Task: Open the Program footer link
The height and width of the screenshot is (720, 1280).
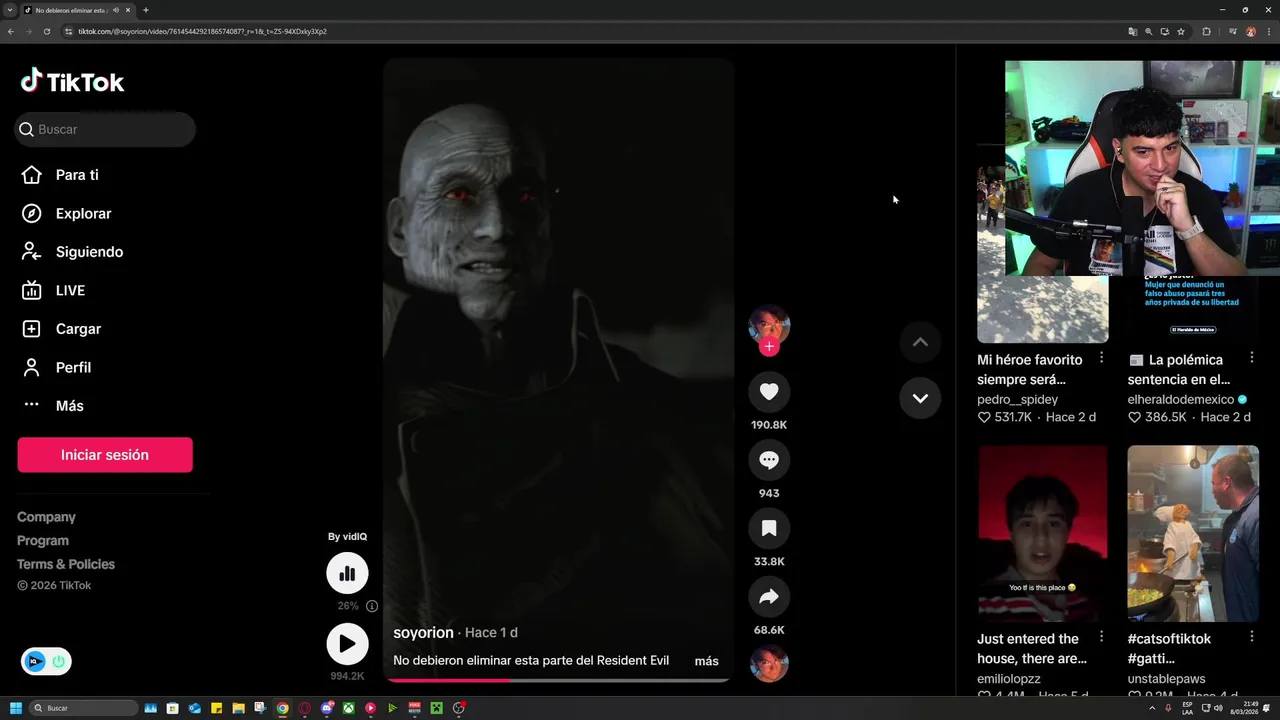Action: tap(43, 540)
